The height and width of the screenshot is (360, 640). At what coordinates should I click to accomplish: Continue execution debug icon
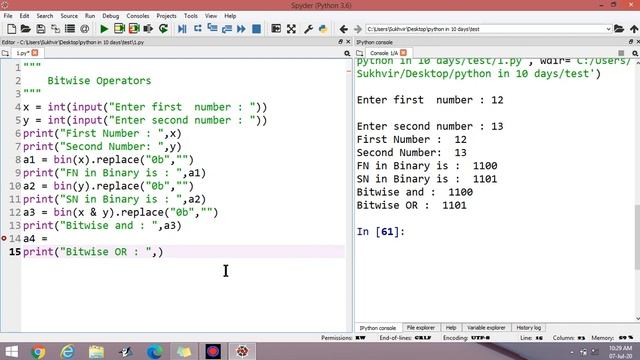point(241,29)
